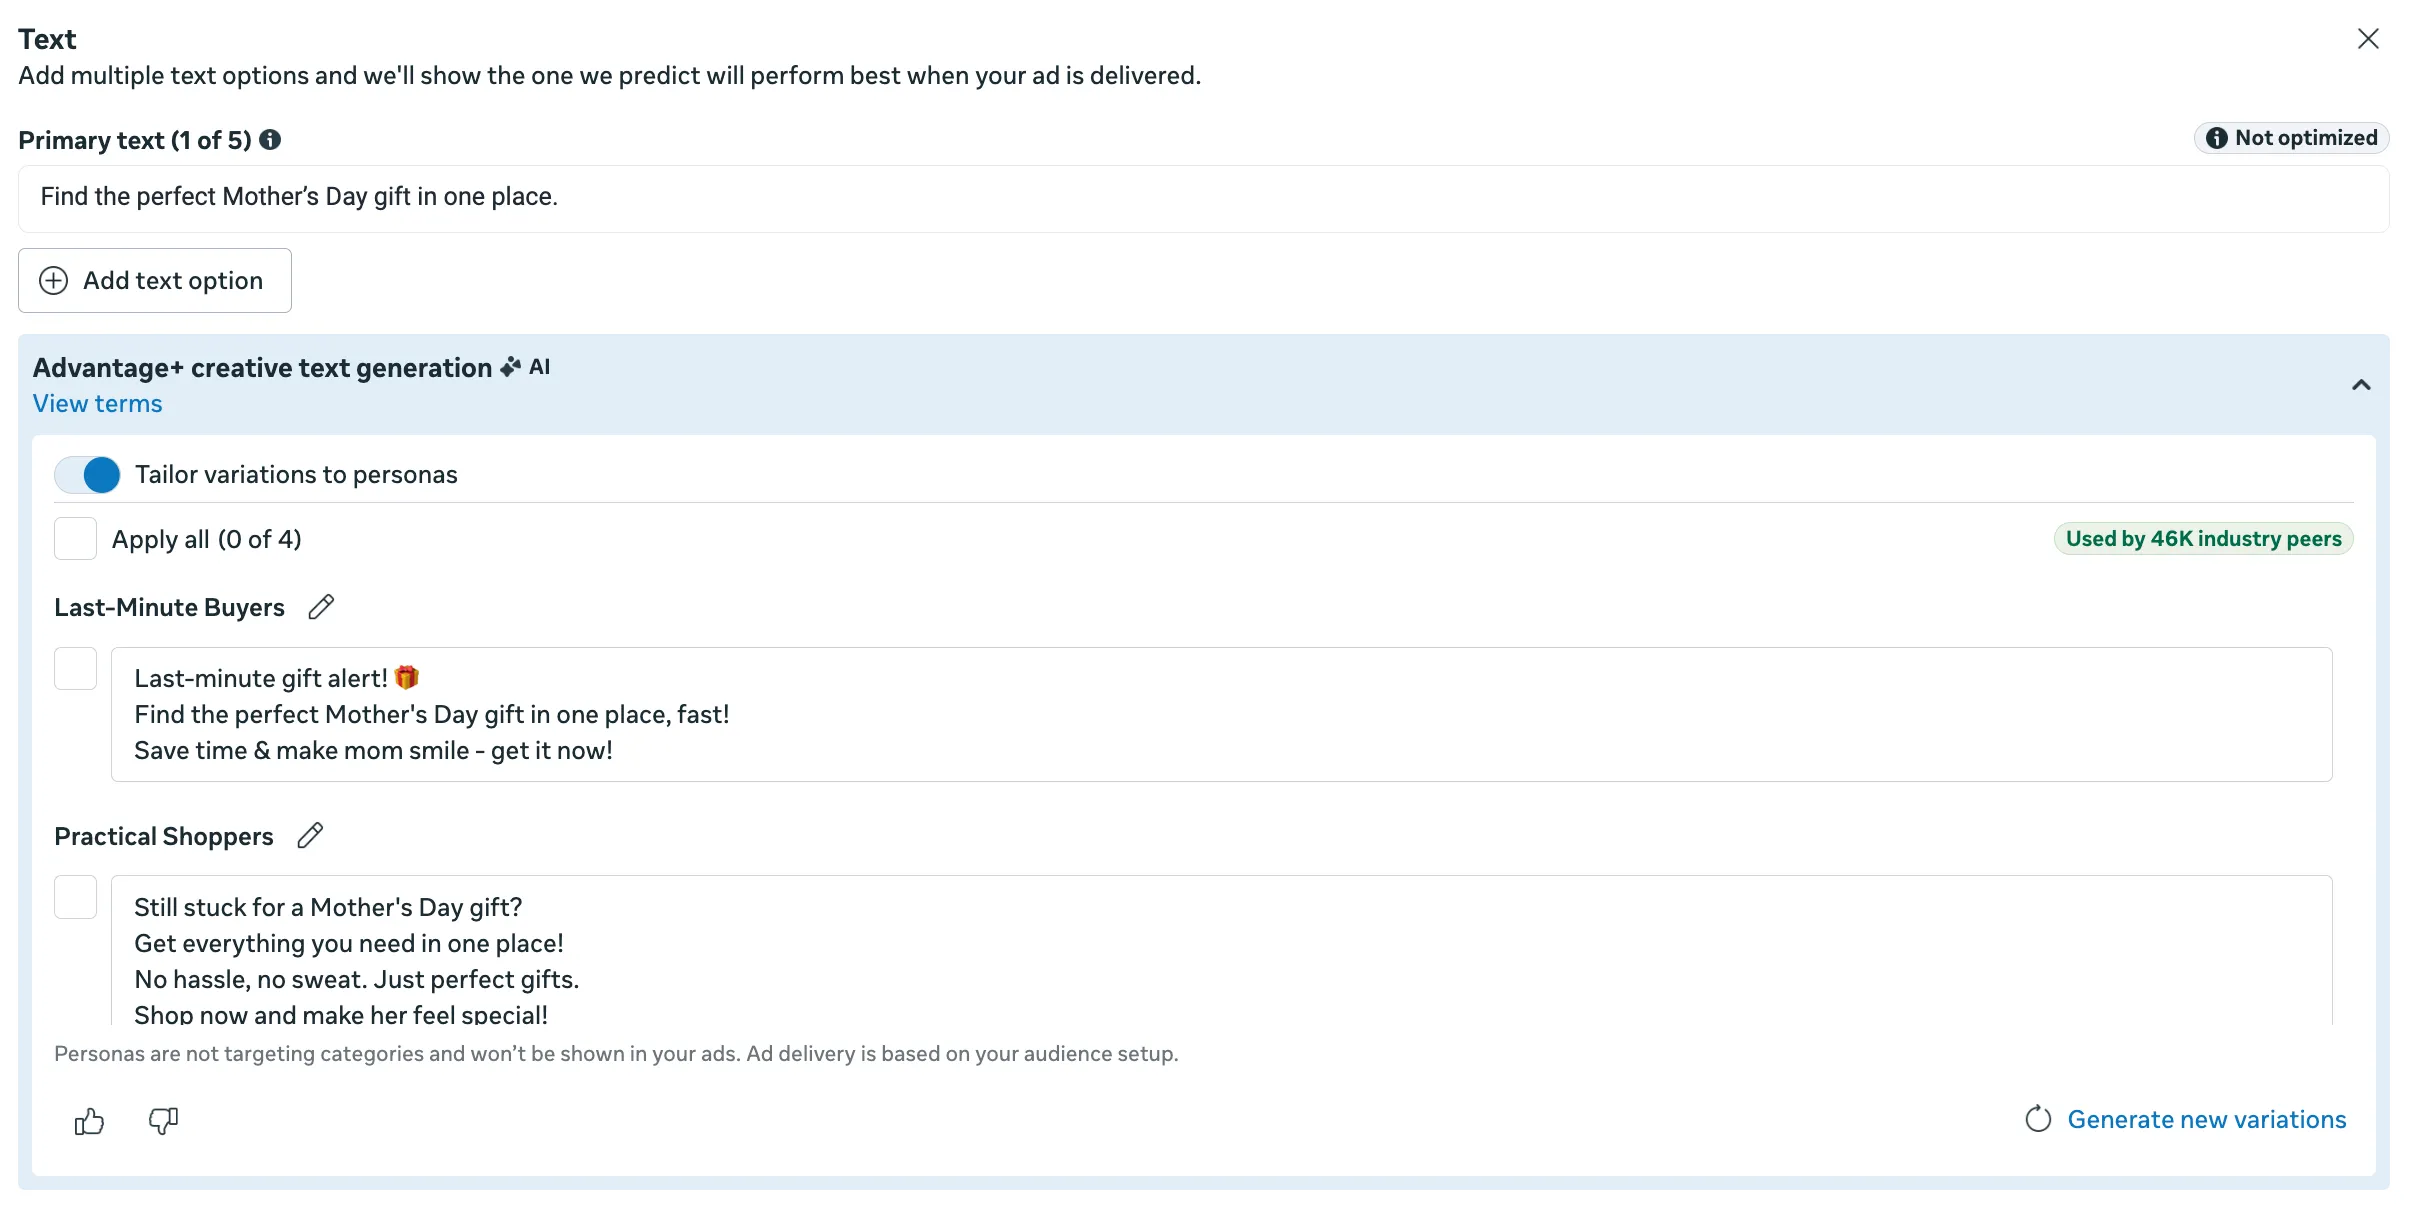Click the Primary text info icon
The width and height of the screenshot is (2412, 1206).
[270, 140]
